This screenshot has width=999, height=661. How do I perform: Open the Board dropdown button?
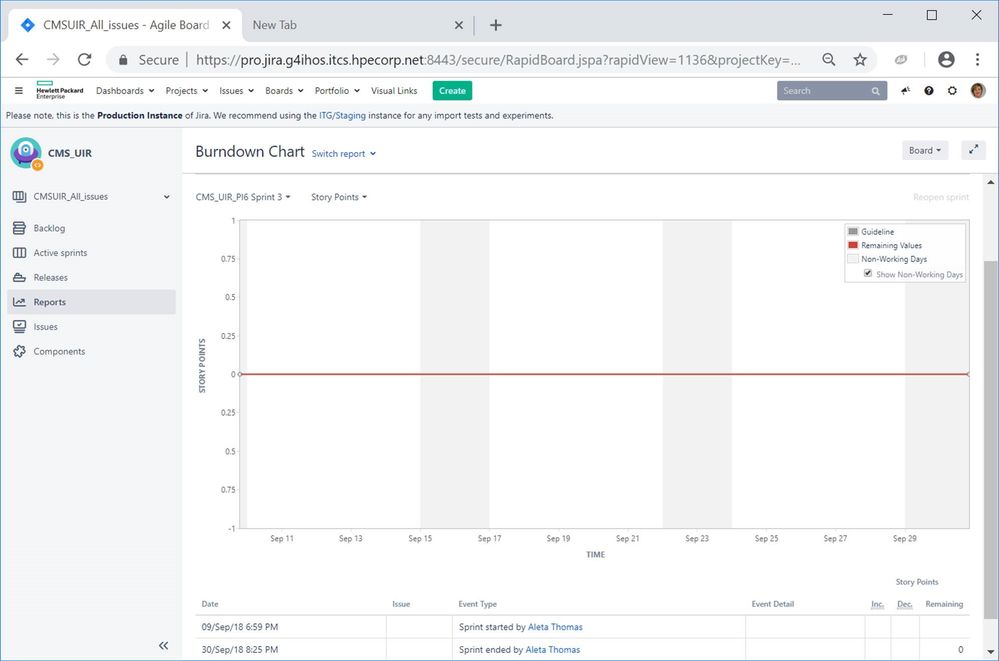pos(924,150)
